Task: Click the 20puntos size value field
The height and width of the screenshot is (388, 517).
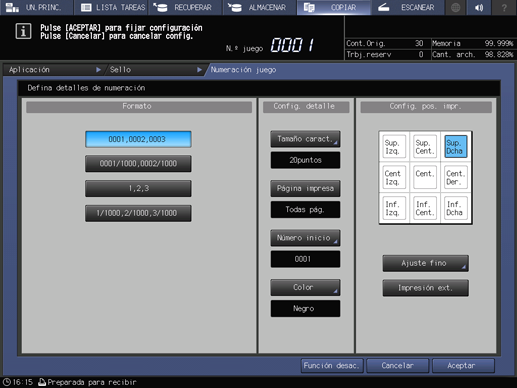Action: point(305,160)
